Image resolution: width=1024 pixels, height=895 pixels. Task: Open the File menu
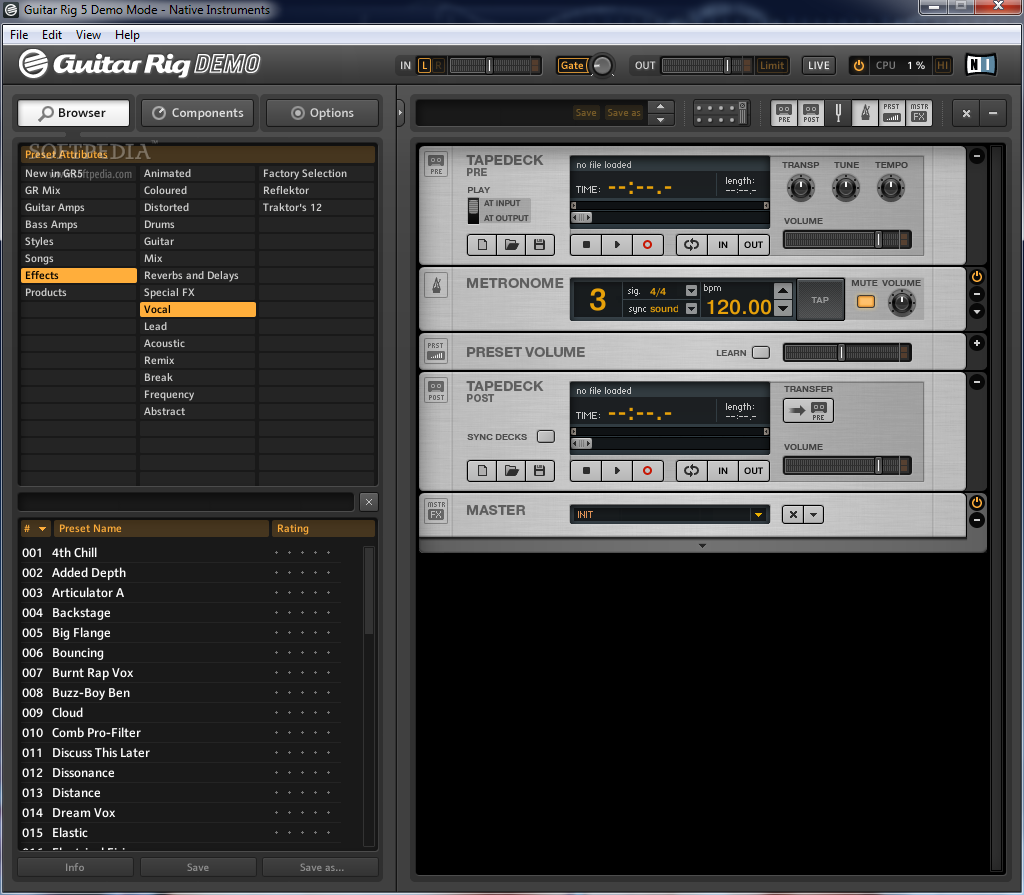pyautogui.click(x=19, y=35)
